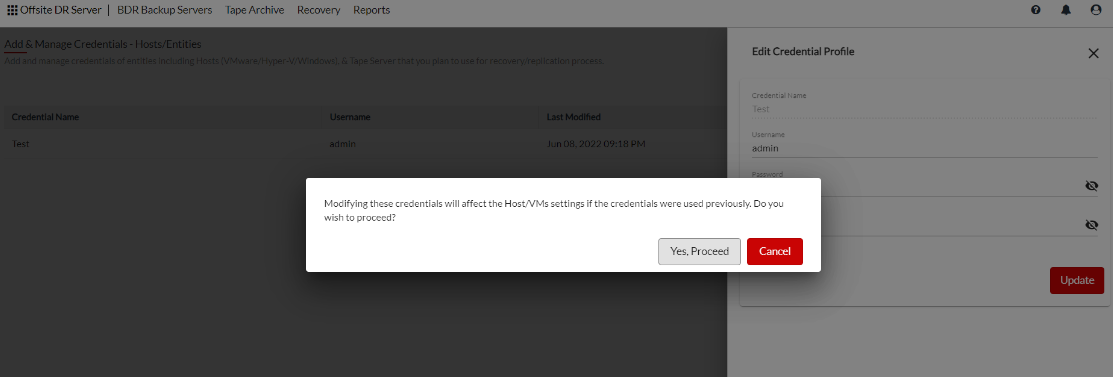Open the apps grid icon

click(x=12, y=10)
